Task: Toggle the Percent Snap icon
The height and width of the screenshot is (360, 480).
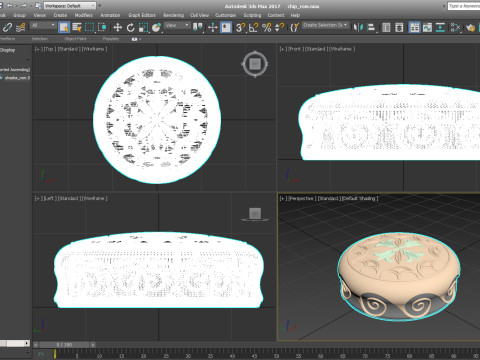Action: [267, 27]
